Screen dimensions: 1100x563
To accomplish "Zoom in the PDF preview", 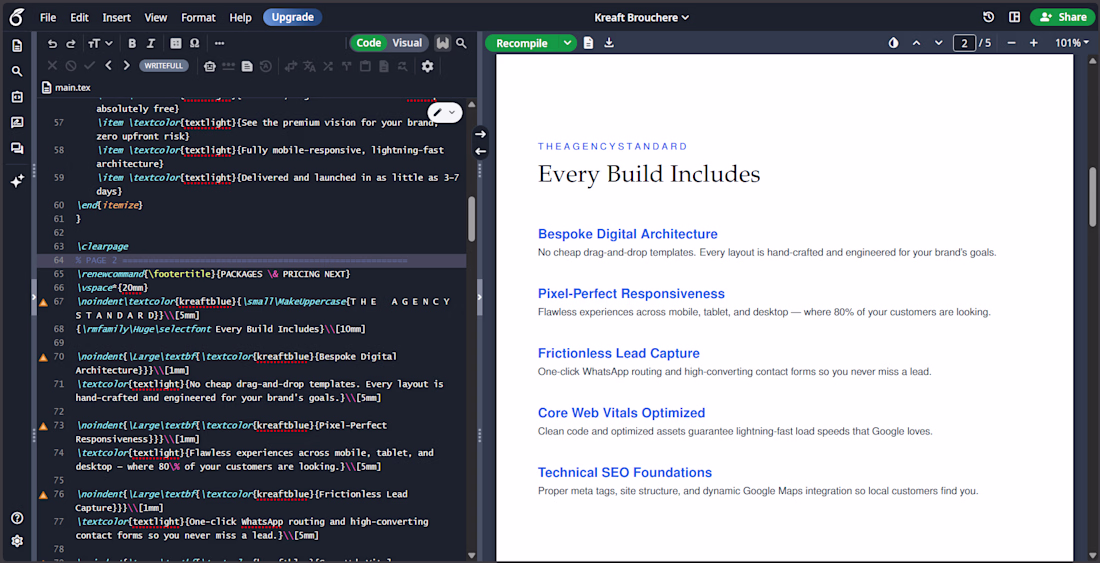I will click(1033, 43).
